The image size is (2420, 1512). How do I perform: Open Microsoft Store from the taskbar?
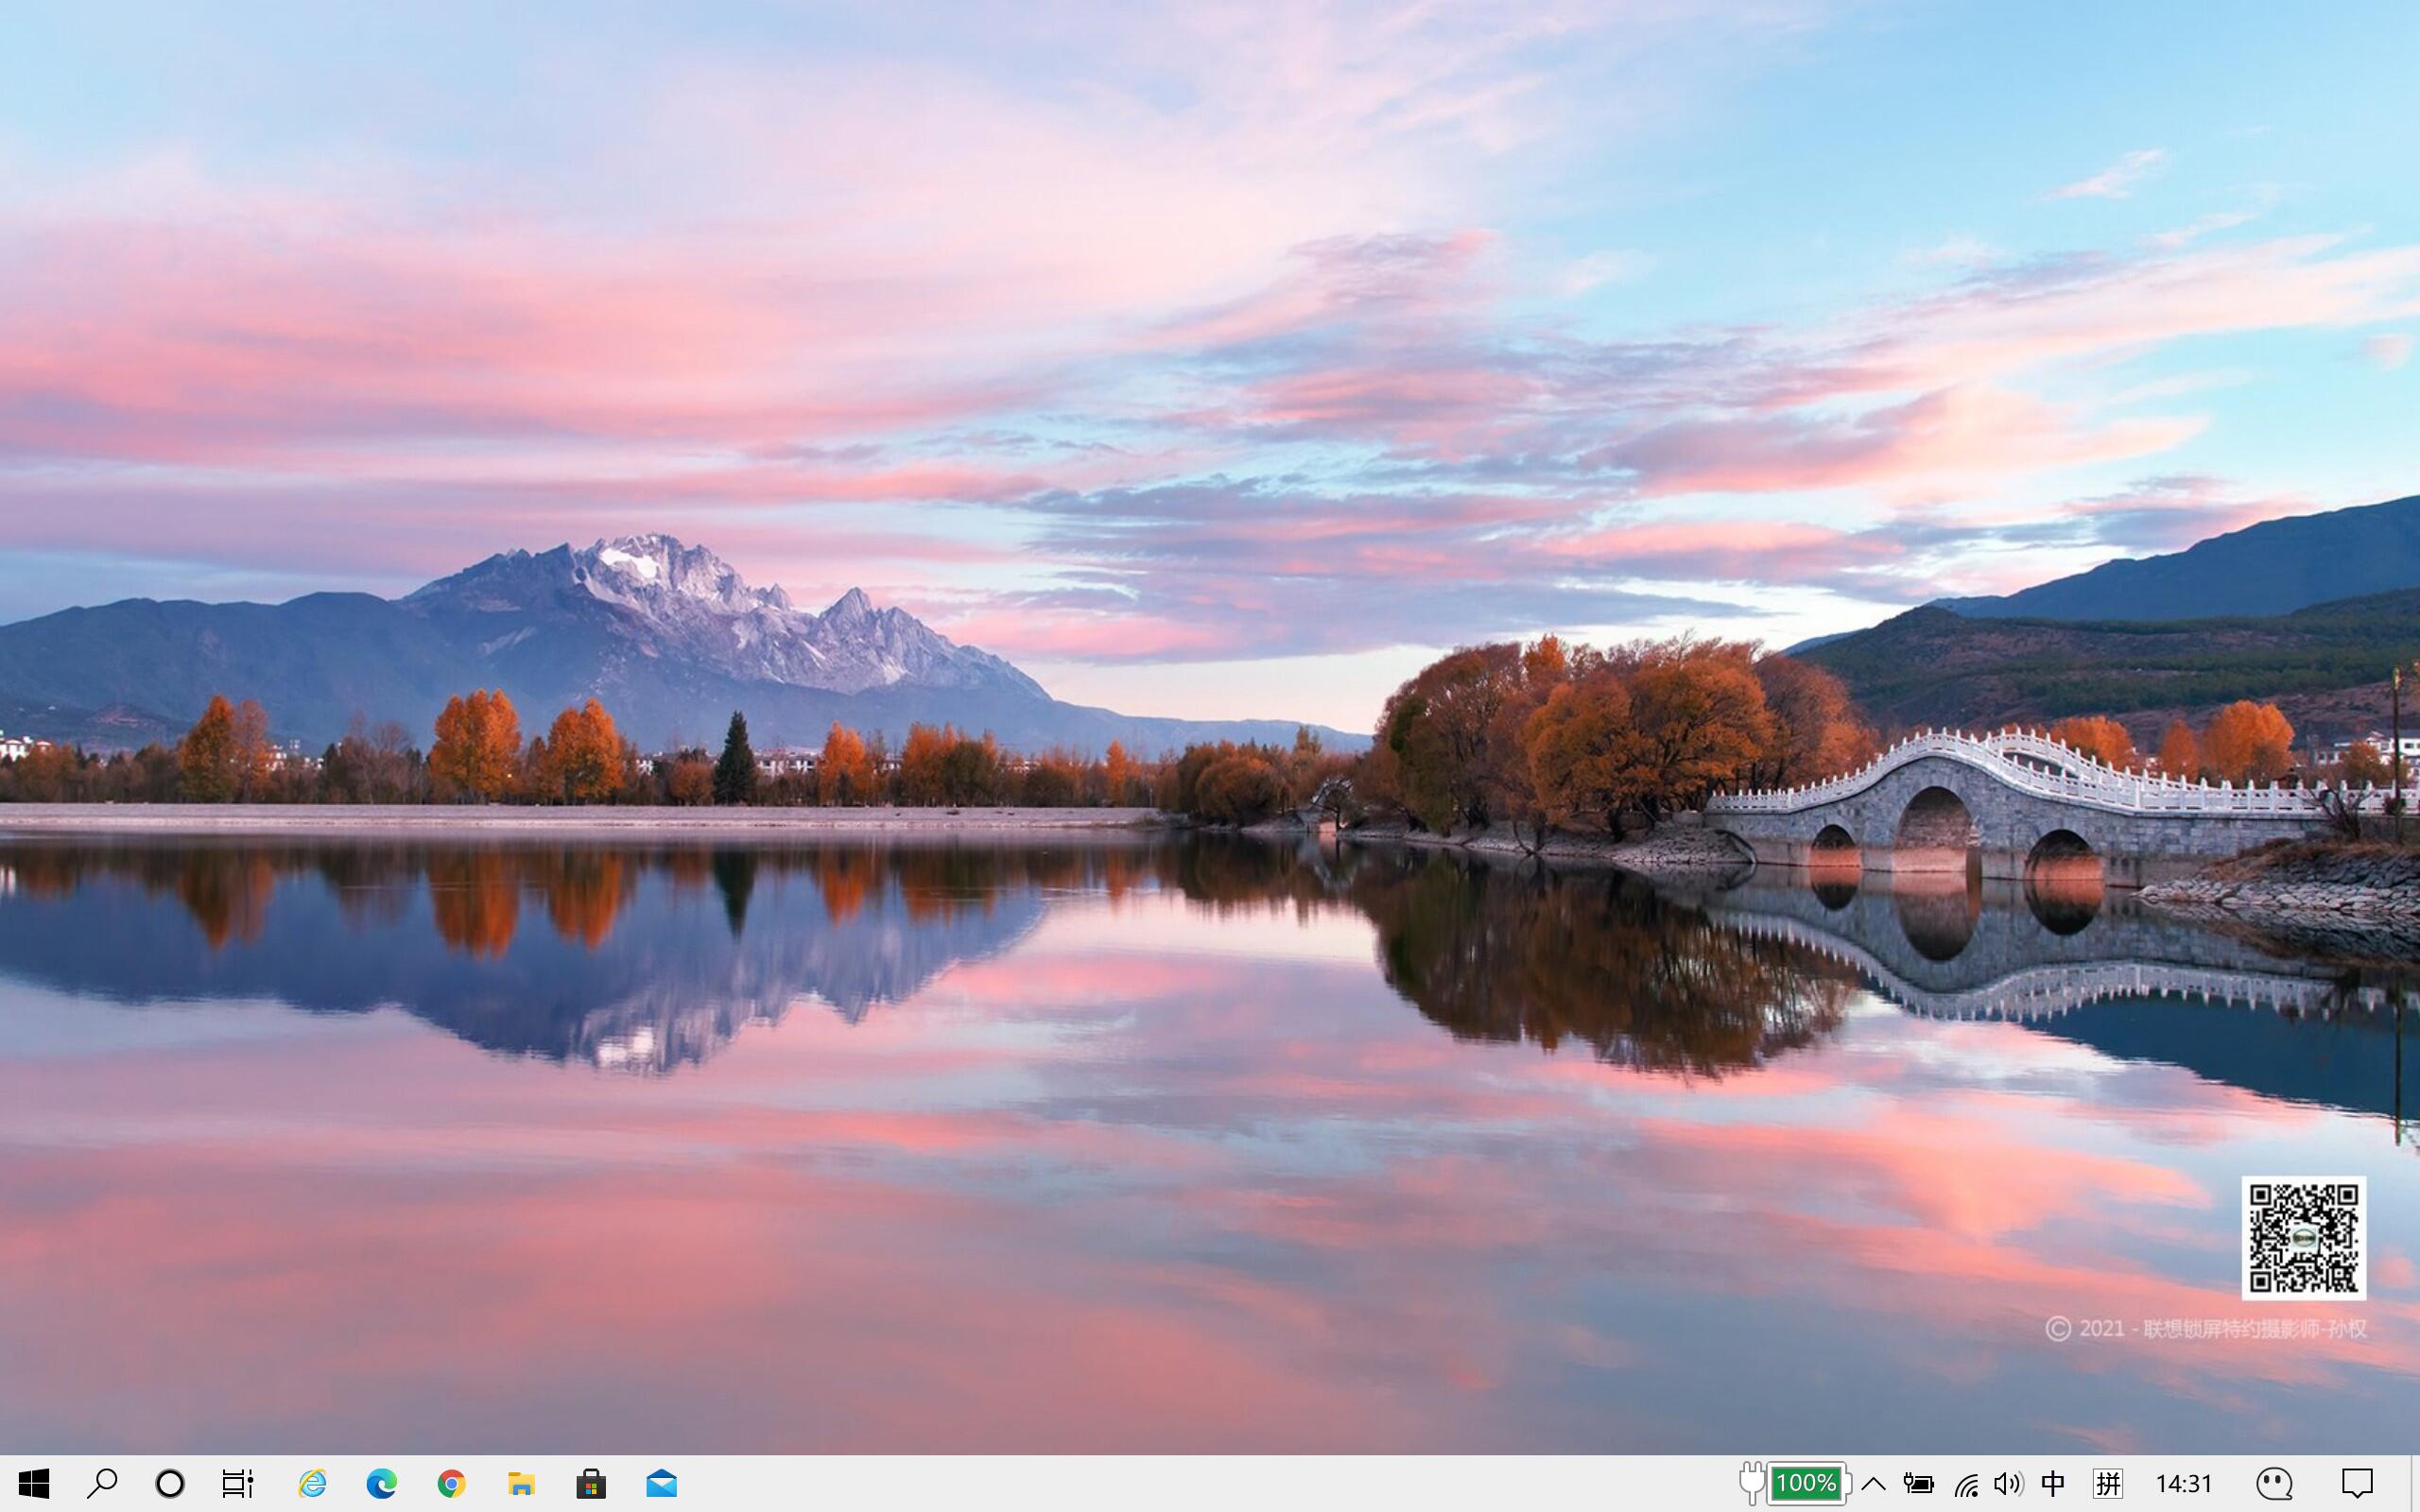[591, 1483]
